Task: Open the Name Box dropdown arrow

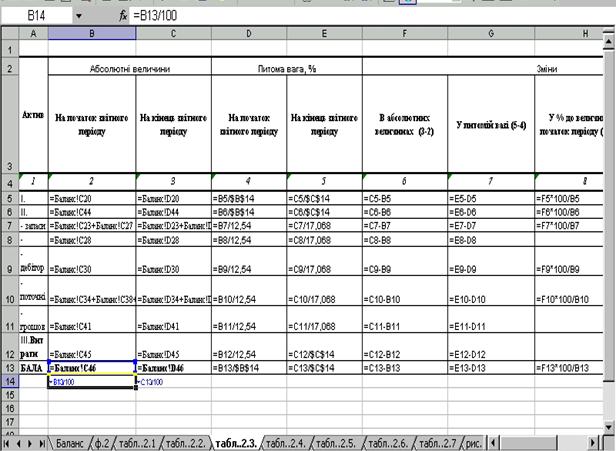Action: (78, 17)
